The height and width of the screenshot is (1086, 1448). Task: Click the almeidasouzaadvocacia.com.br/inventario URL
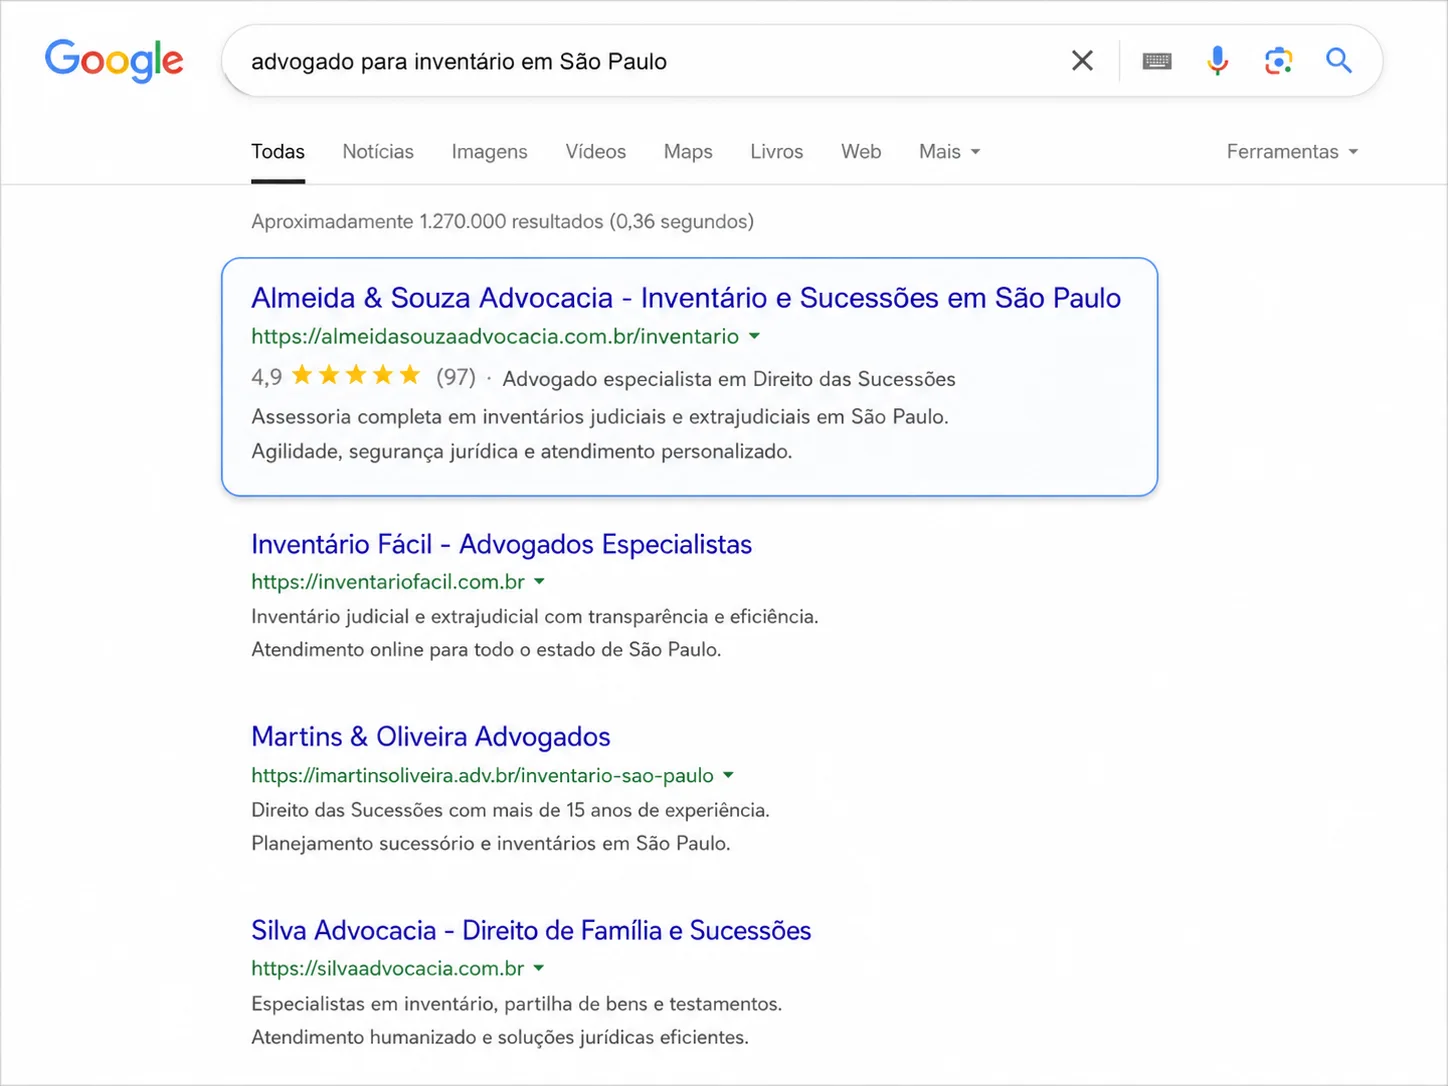[495, 337]
